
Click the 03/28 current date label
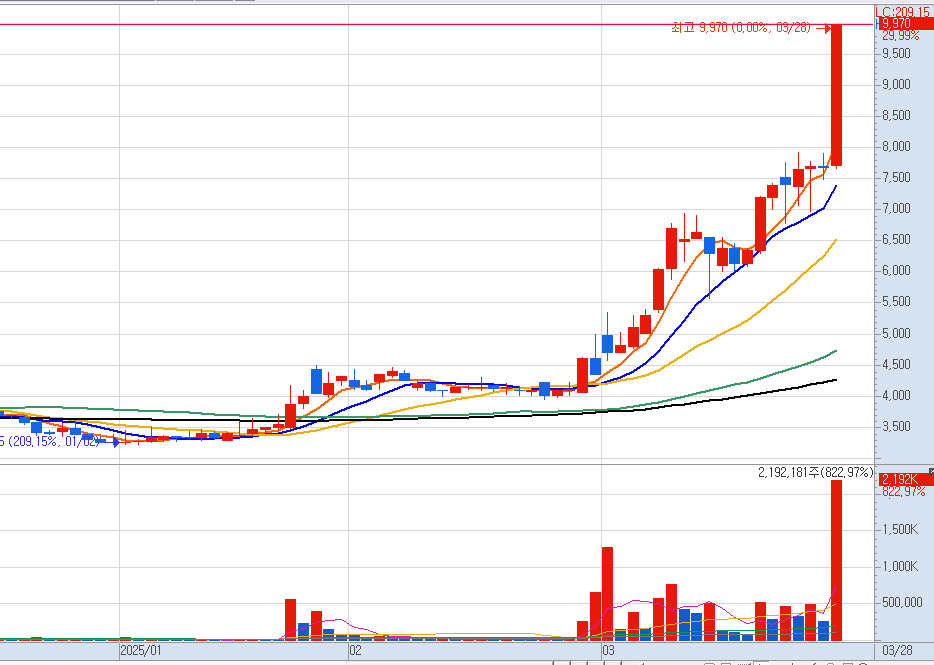(x=897, y=650)
